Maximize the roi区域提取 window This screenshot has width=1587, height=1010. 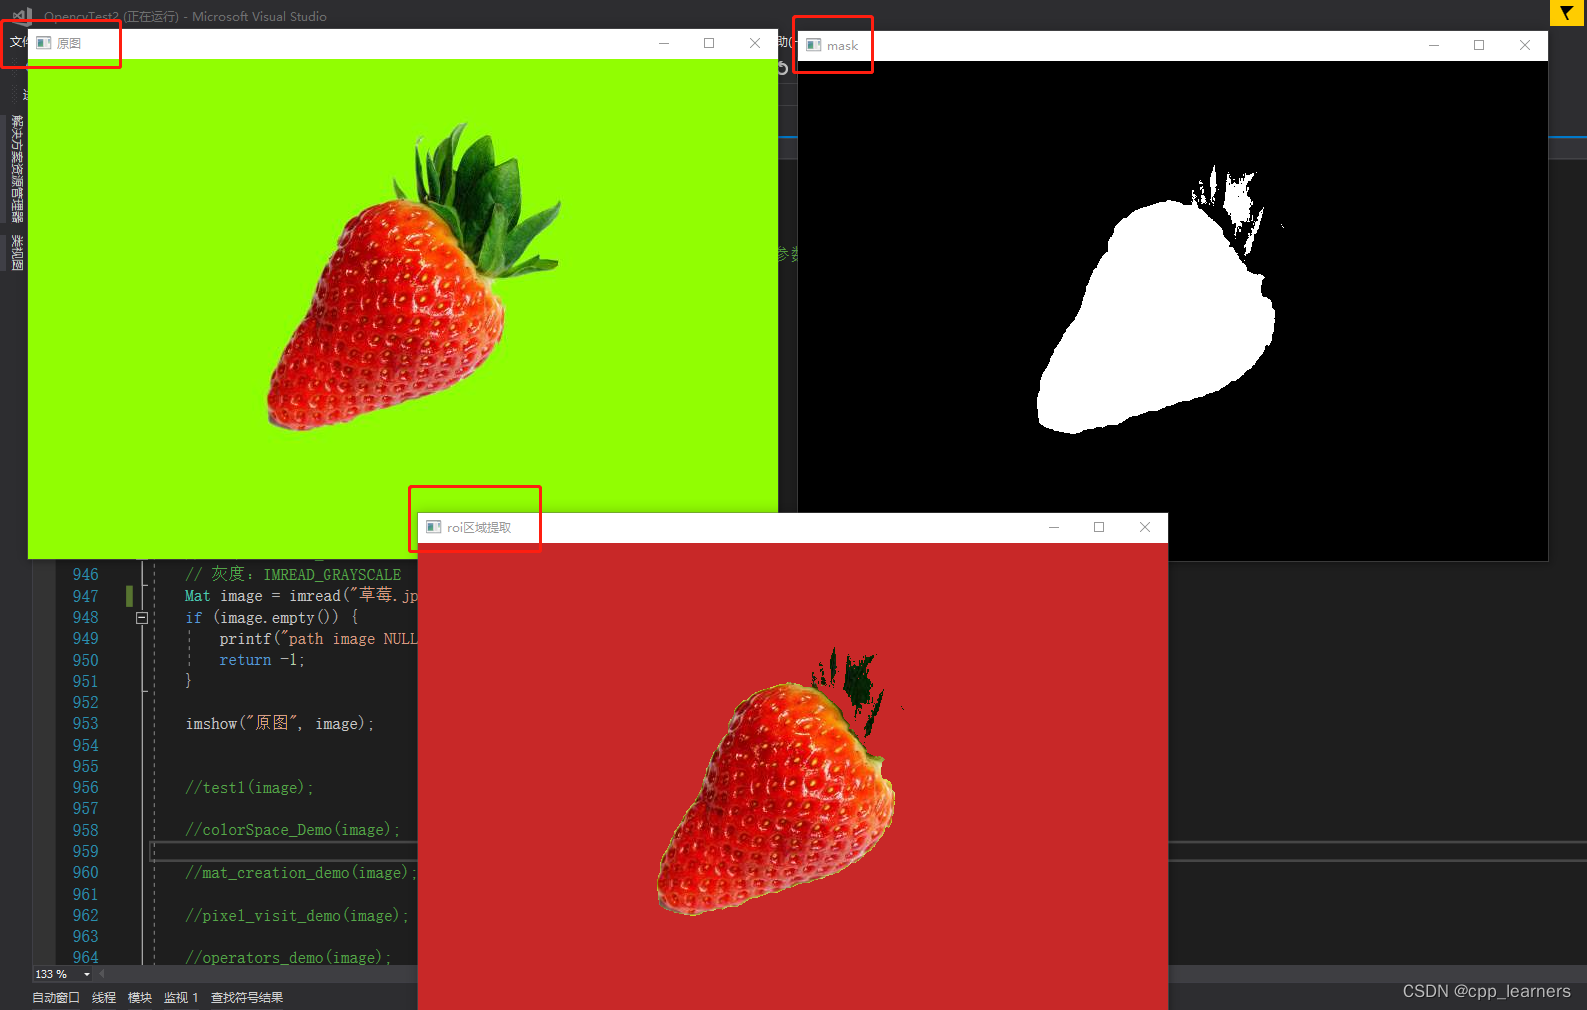click(x=1099, y=527)
